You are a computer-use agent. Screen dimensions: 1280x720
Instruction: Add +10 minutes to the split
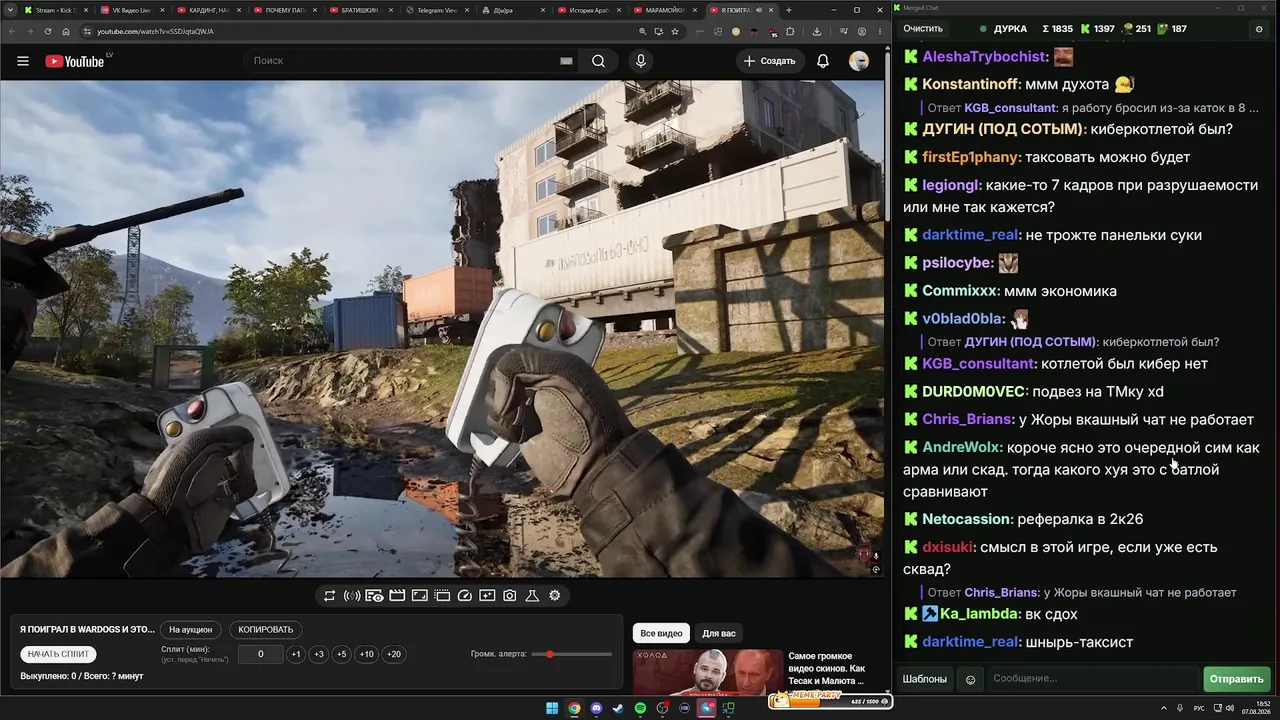tap(367, 654)
